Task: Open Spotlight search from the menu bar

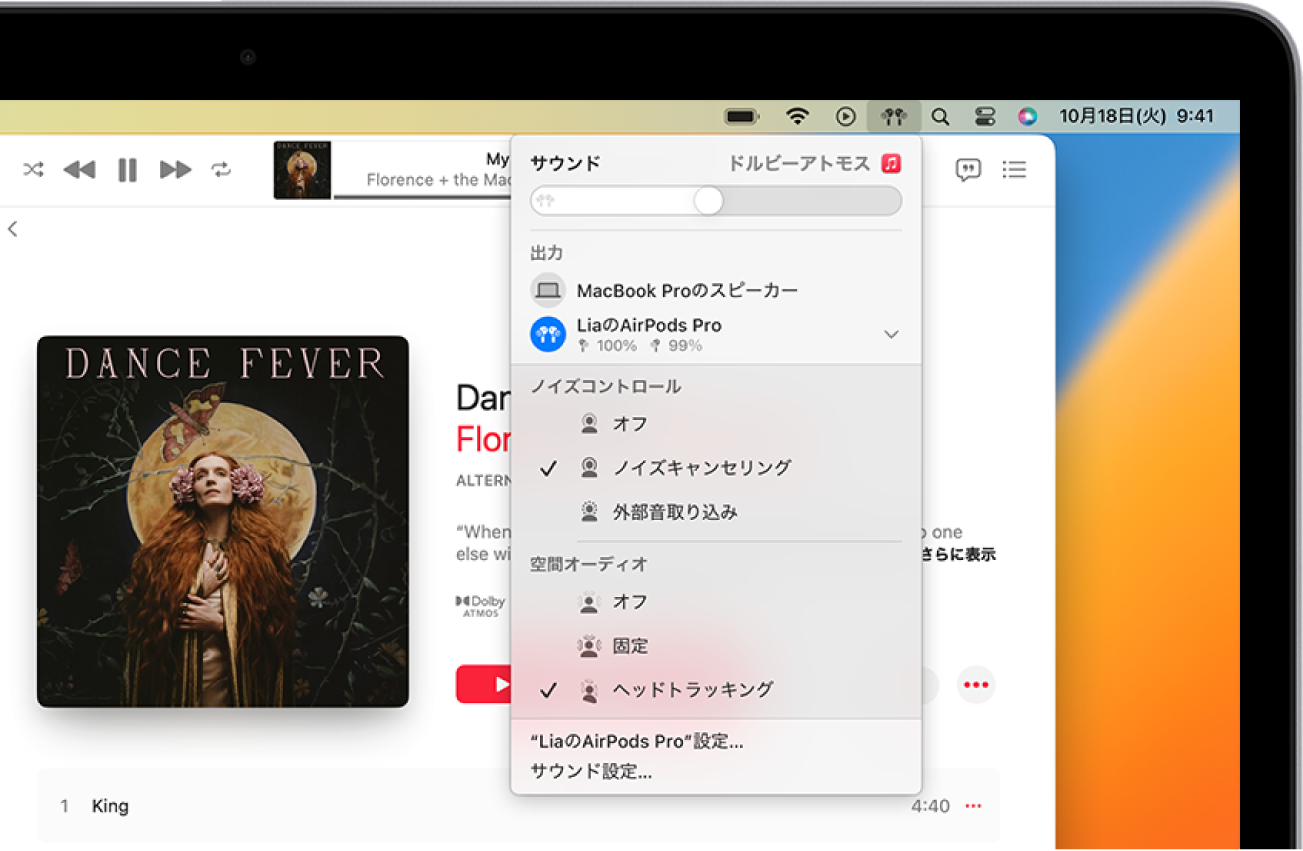Action: (x=939, y=115)
